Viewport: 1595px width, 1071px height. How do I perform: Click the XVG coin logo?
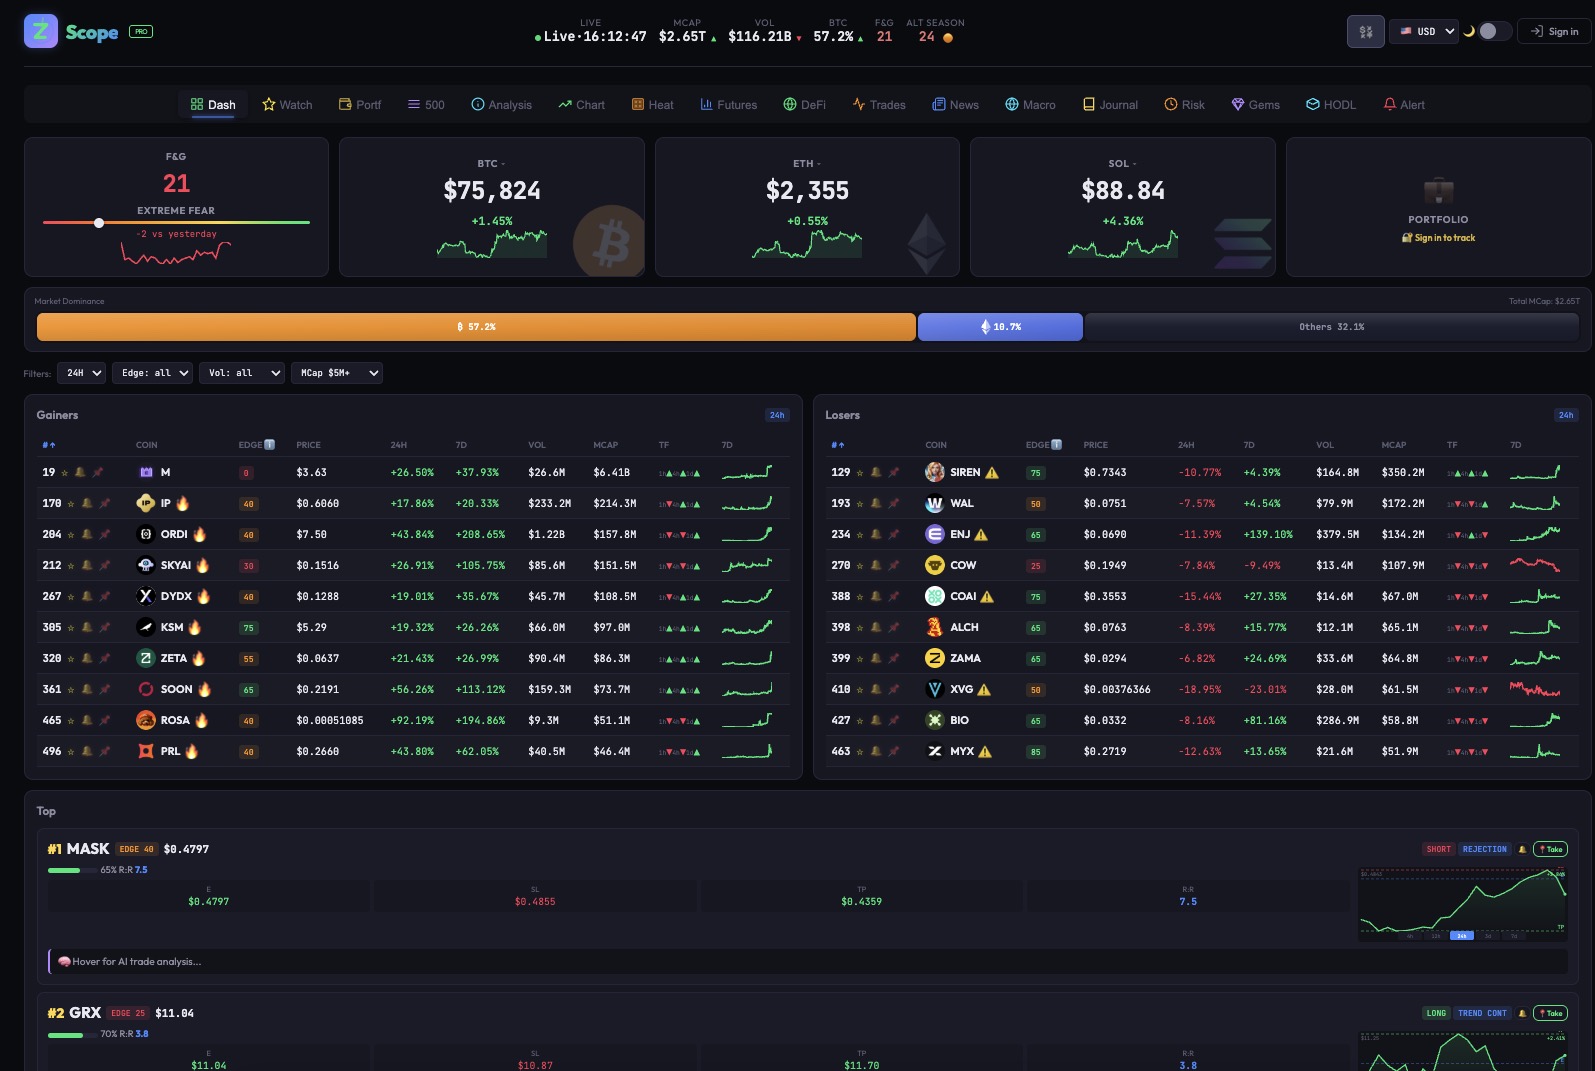934,689
